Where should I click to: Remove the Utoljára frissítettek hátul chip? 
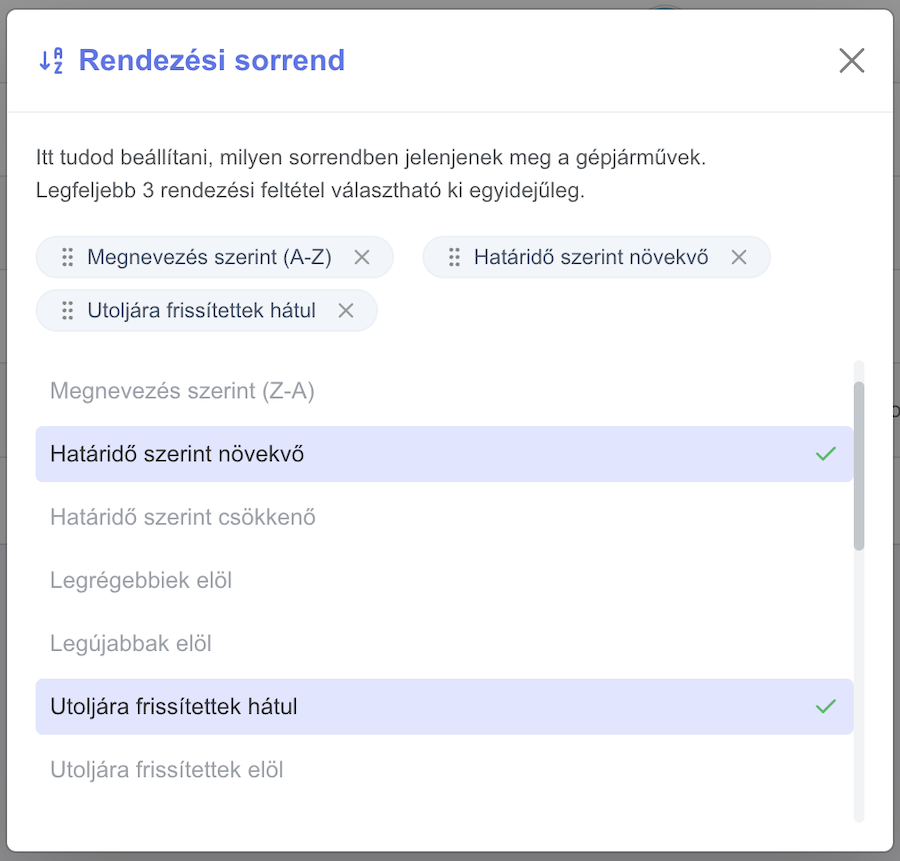(346, 311)
